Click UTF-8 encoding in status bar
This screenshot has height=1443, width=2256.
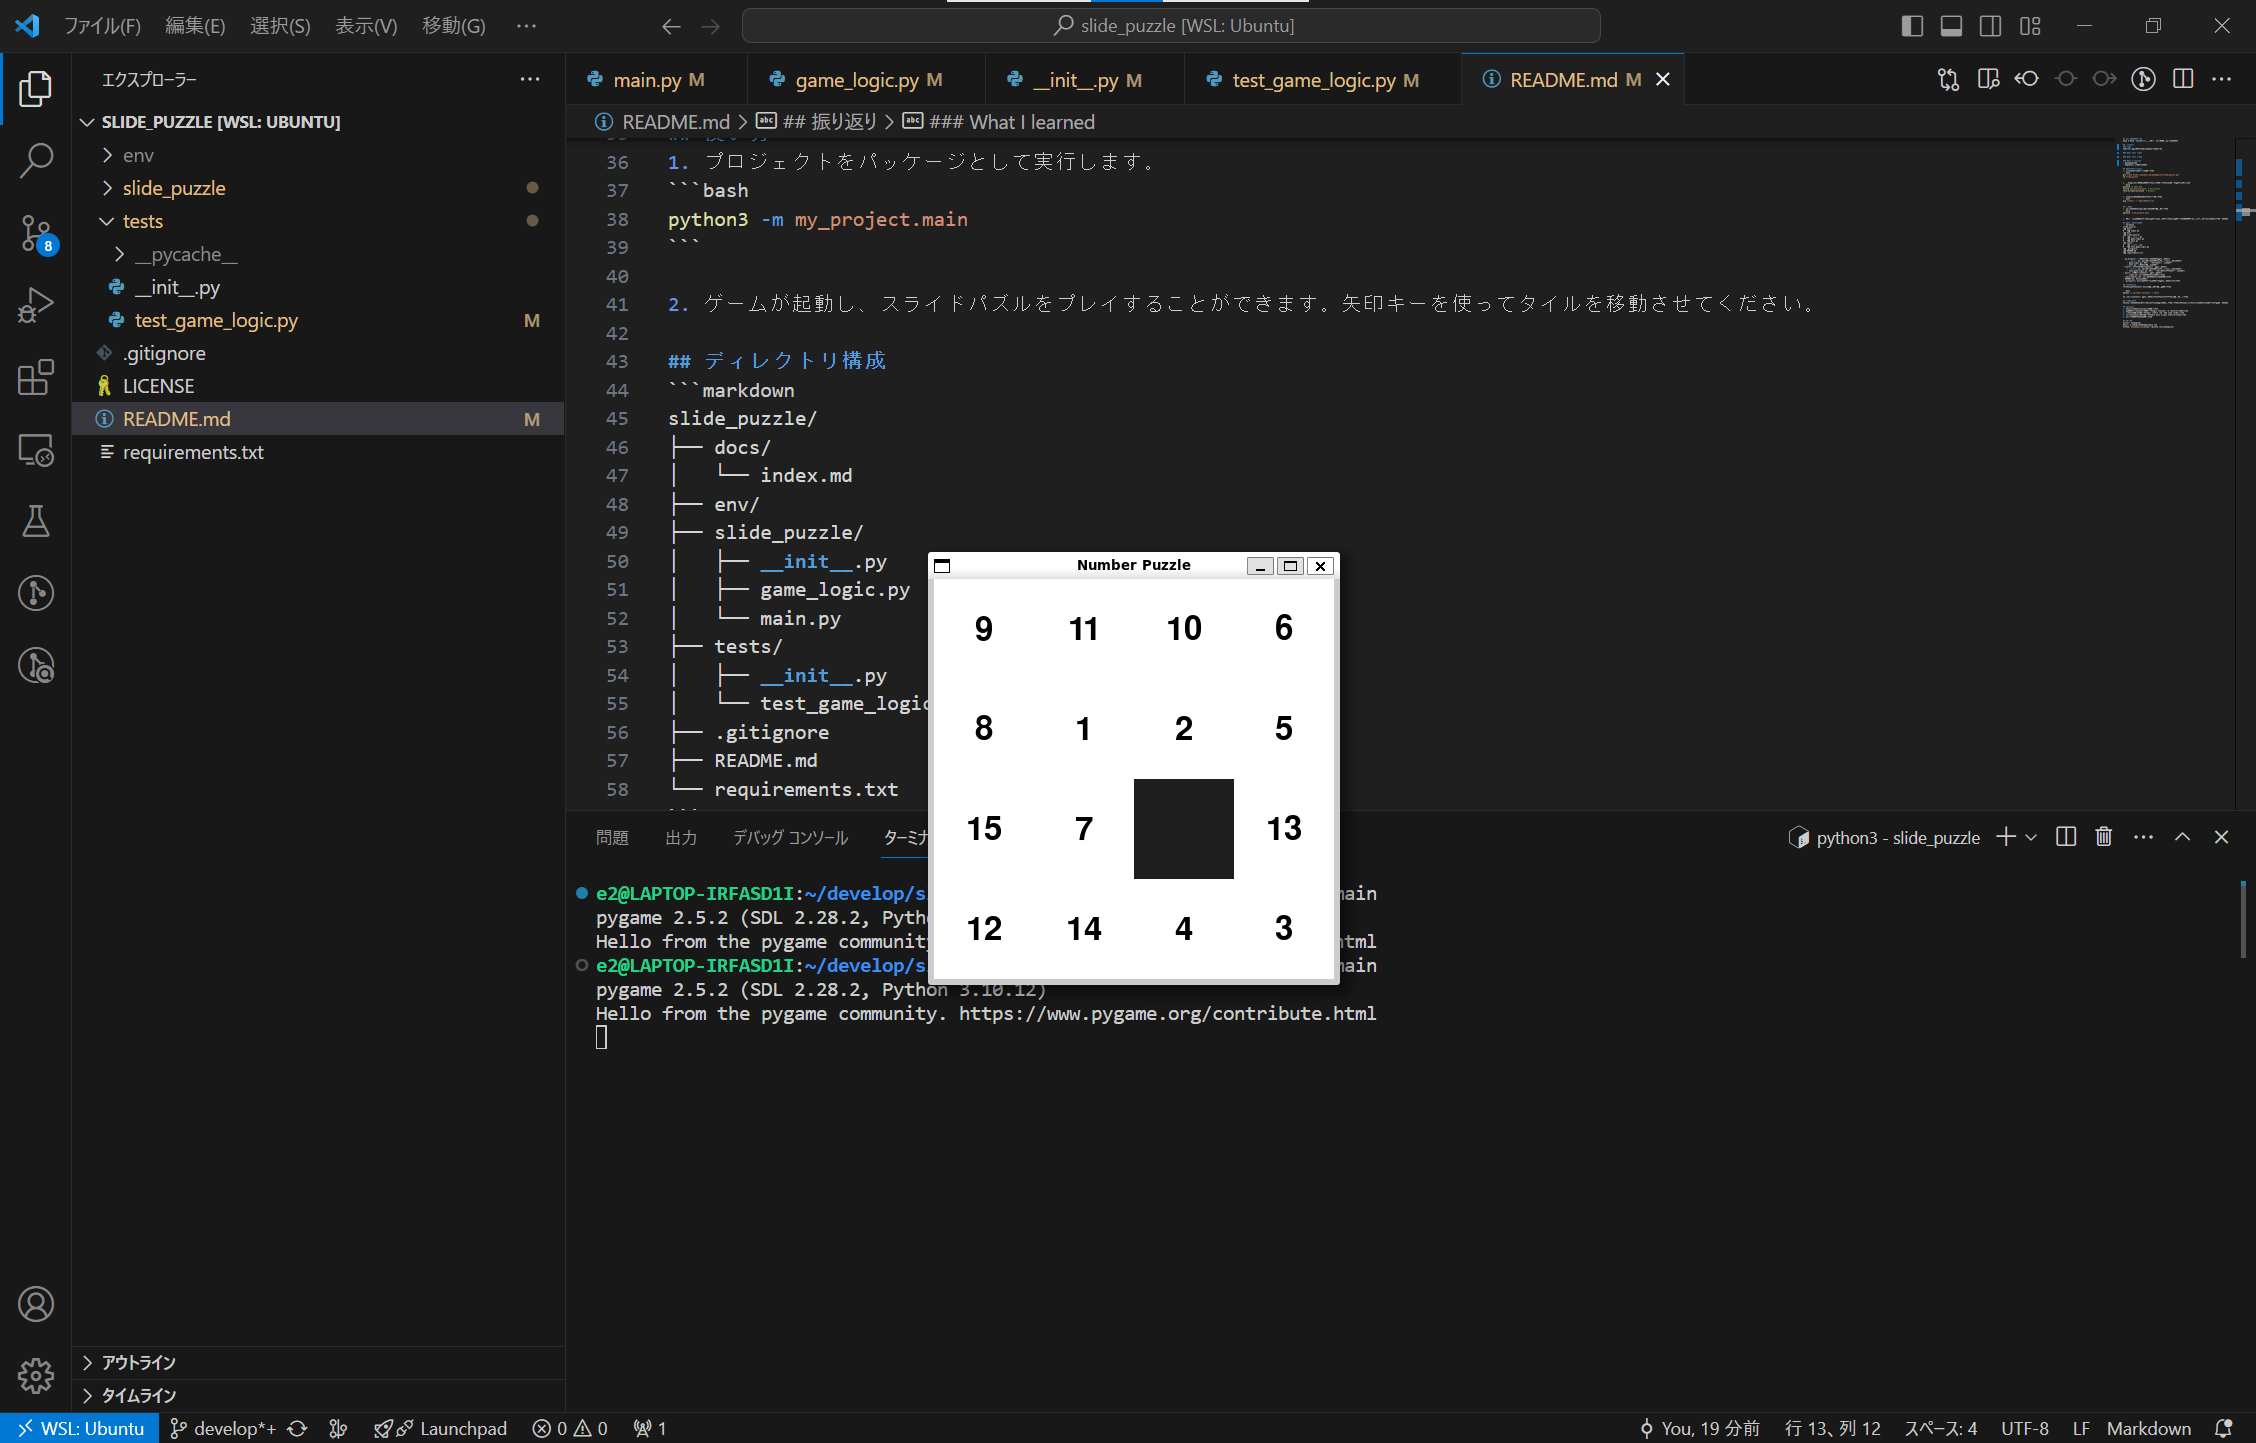click(x=2025, y=1428)
